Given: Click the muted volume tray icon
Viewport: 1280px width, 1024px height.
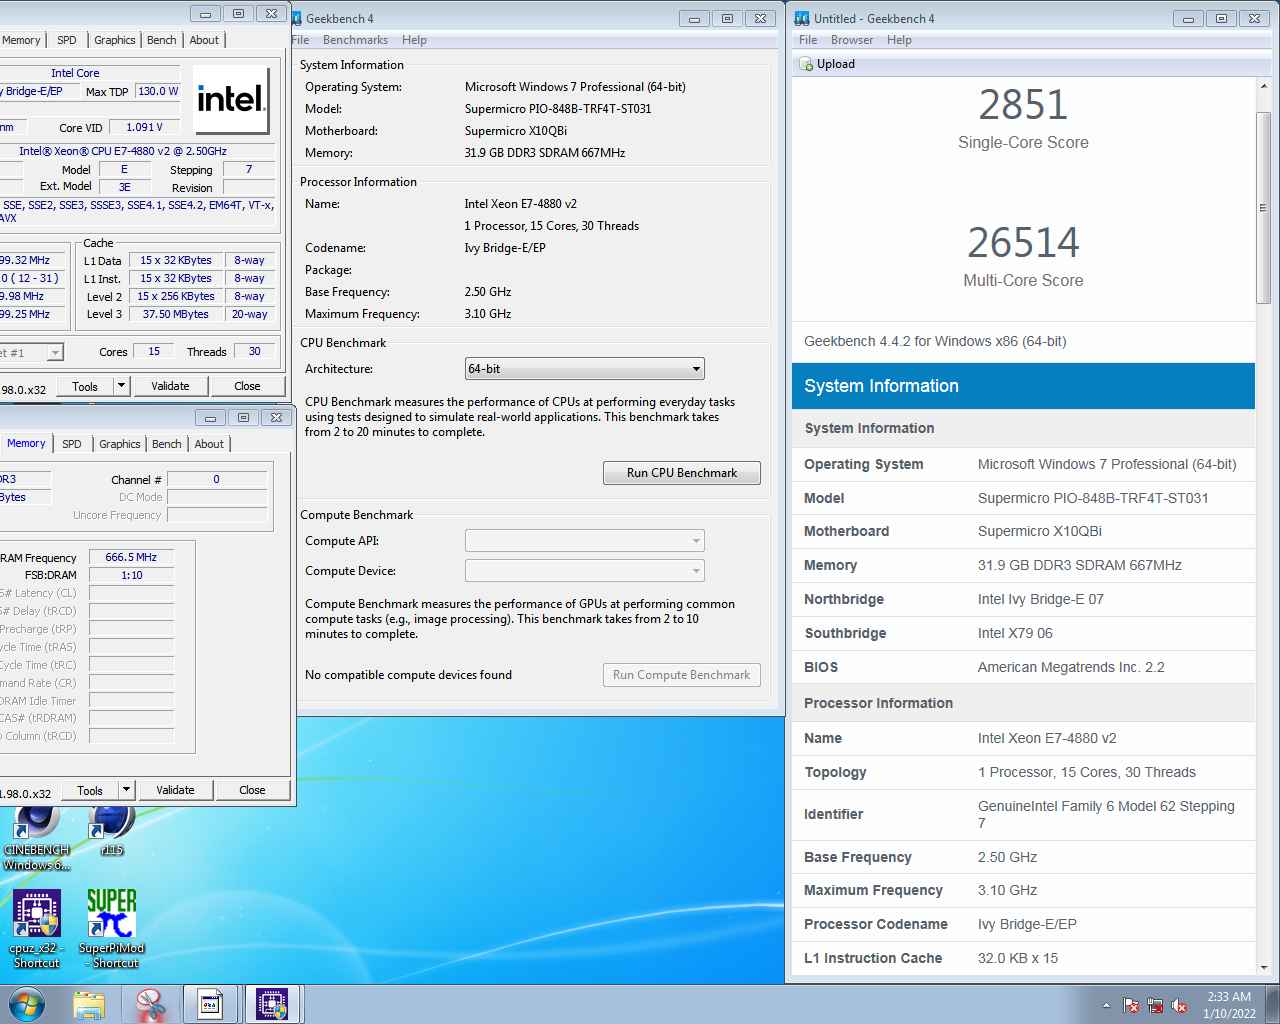Looking at the screenshot, I should pyautogui.click(x=1179, y=1005).
